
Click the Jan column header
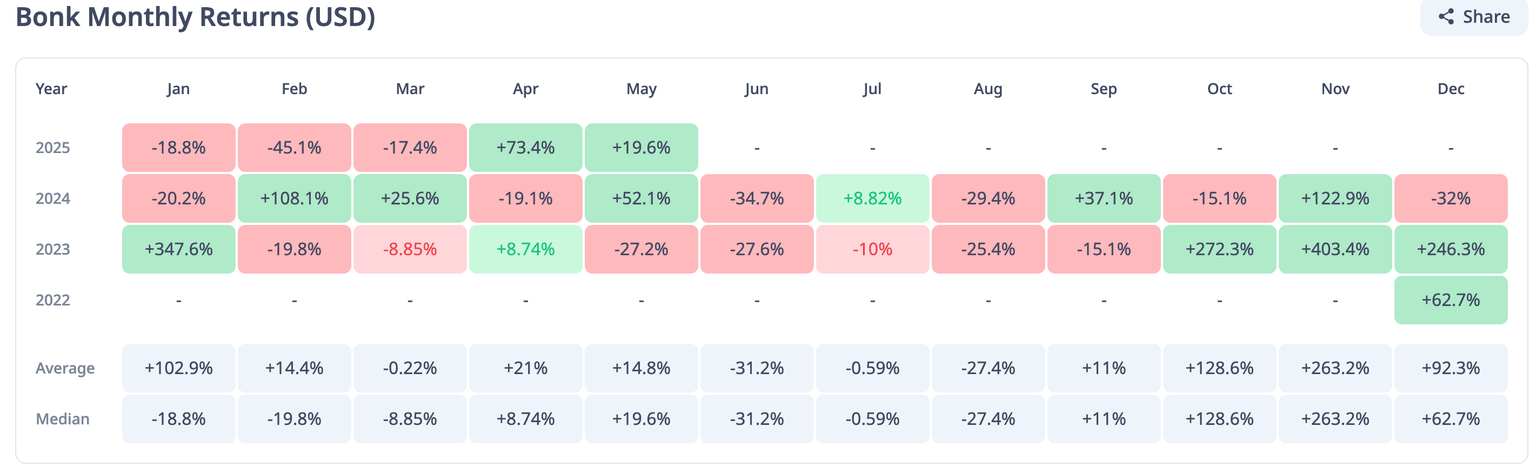[x=178, y=89]
